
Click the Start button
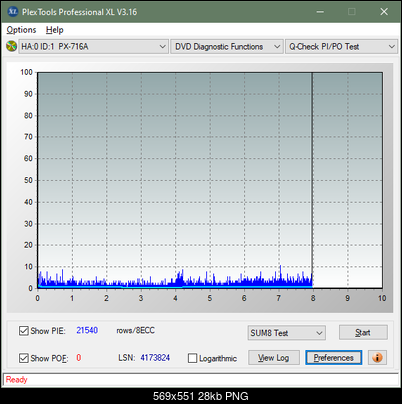(x=363, y=333)
